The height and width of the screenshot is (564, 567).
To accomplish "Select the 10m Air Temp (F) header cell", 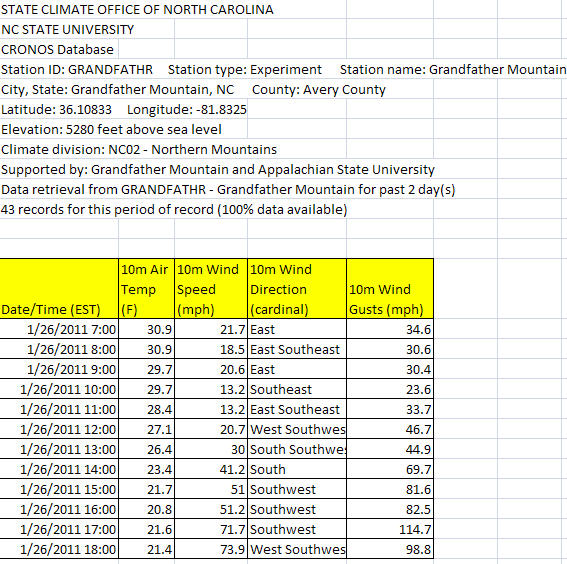I will 146,289.
